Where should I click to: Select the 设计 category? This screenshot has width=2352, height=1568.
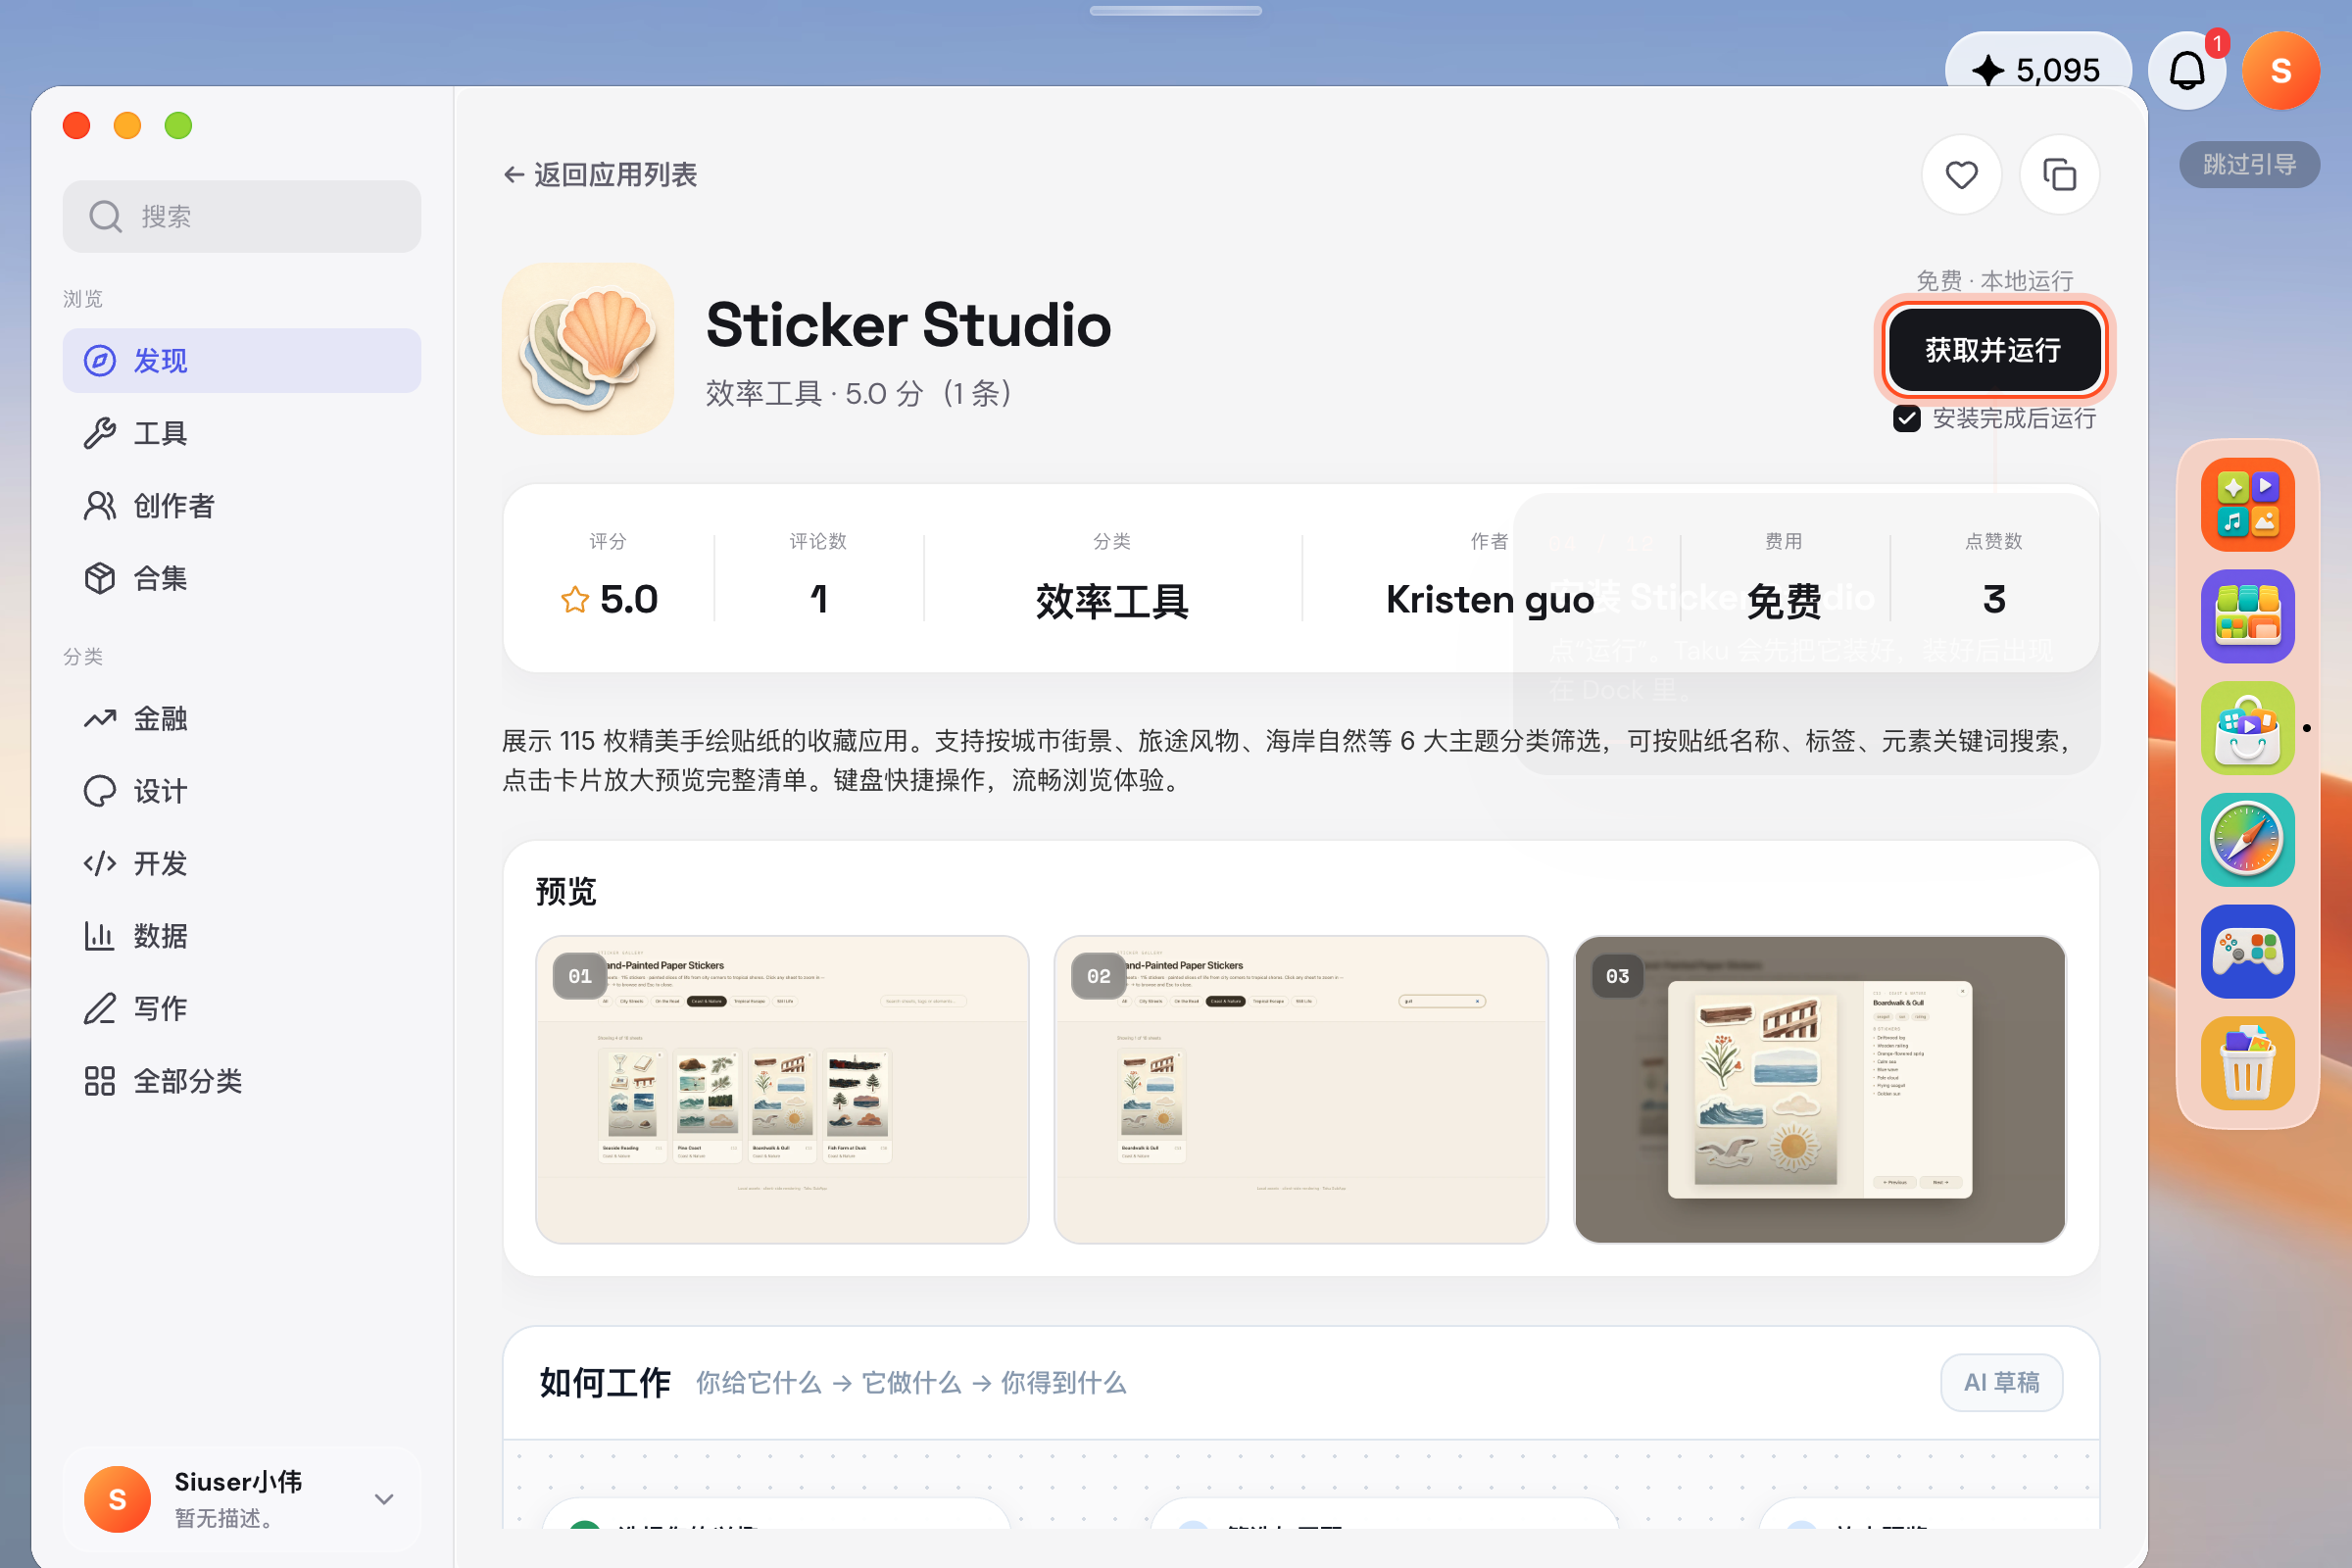242,791
